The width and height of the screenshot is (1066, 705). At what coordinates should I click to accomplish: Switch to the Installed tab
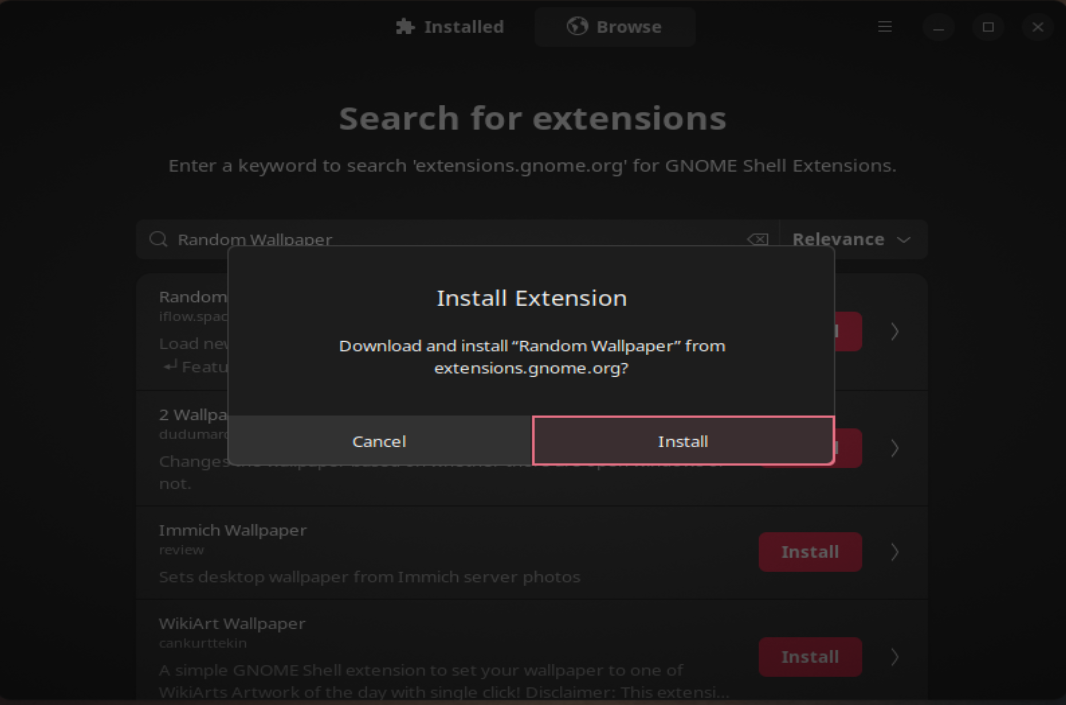pyautogui.click(x=450, y=27)
